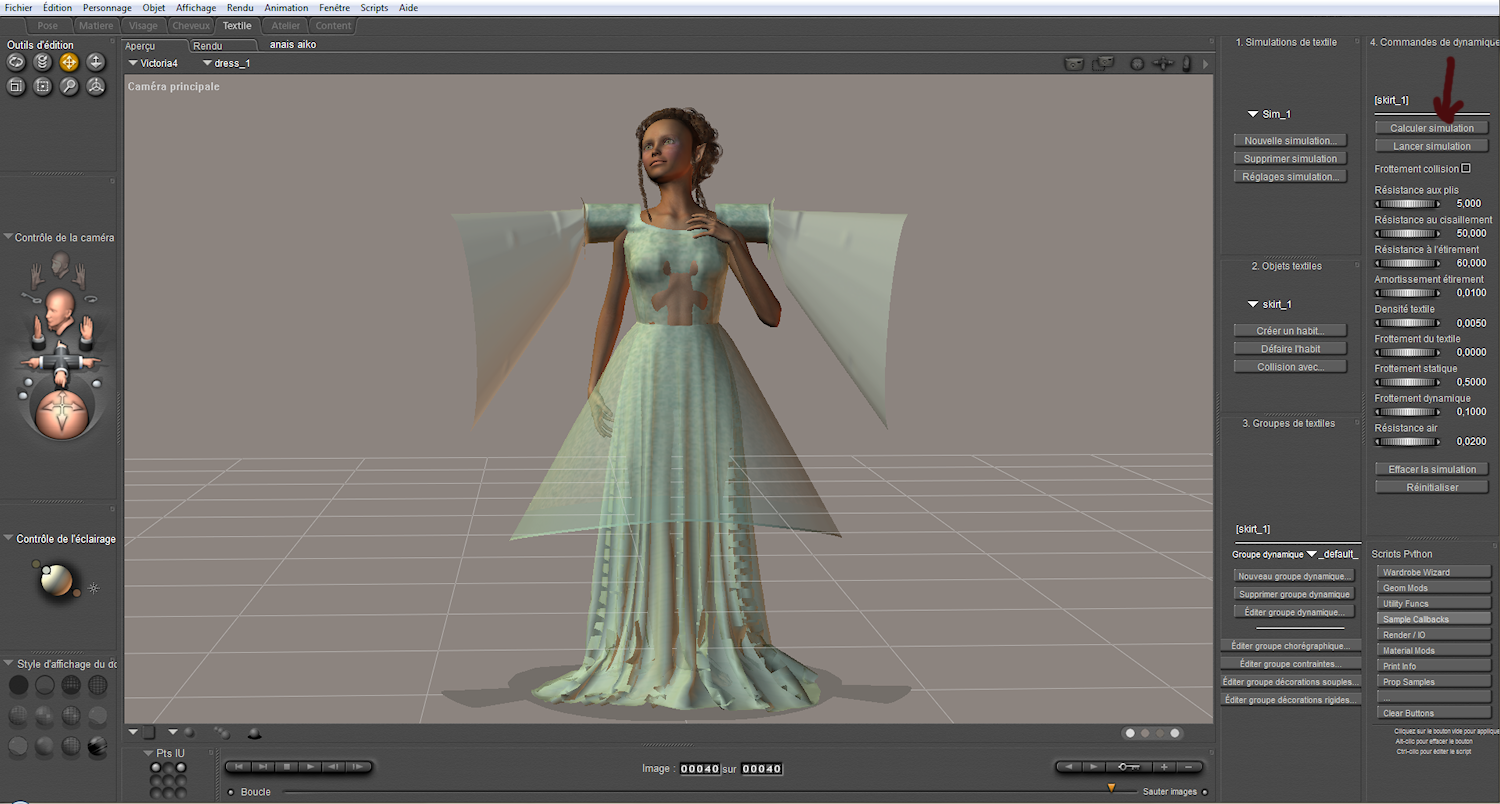Screen dimensions: 1500x804
Task: Switch to the Pose room tab
Action: pyautogui.click(x=47, y=25)
